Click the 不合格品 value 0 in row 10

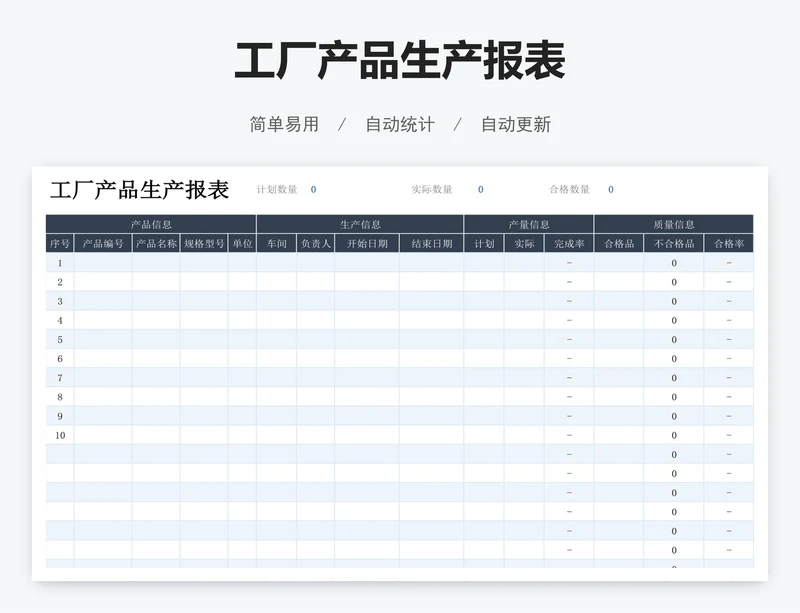674,435
